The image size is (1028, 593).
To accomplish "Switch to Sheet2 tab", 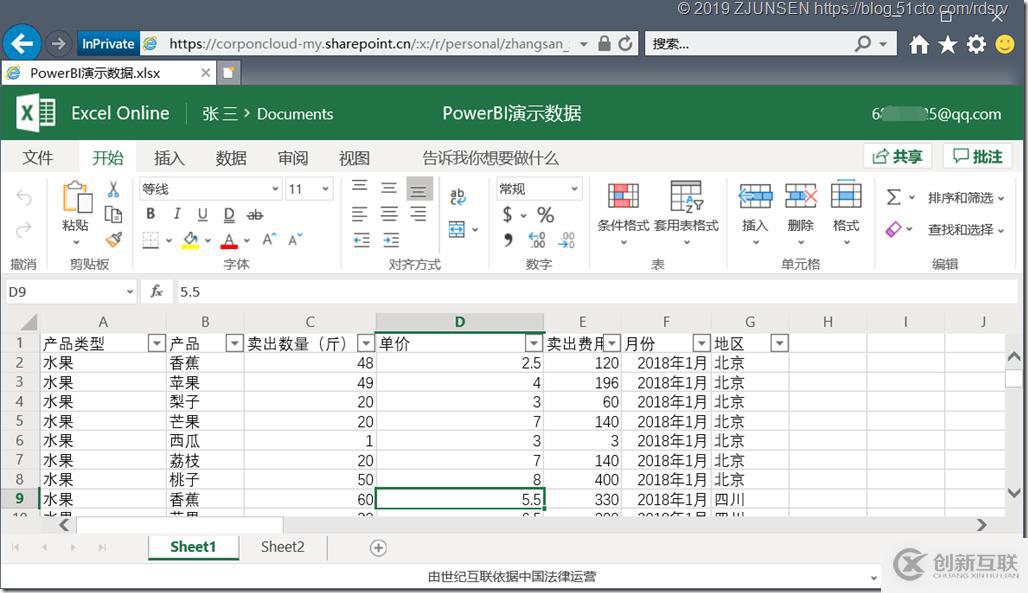I will 283,546.
